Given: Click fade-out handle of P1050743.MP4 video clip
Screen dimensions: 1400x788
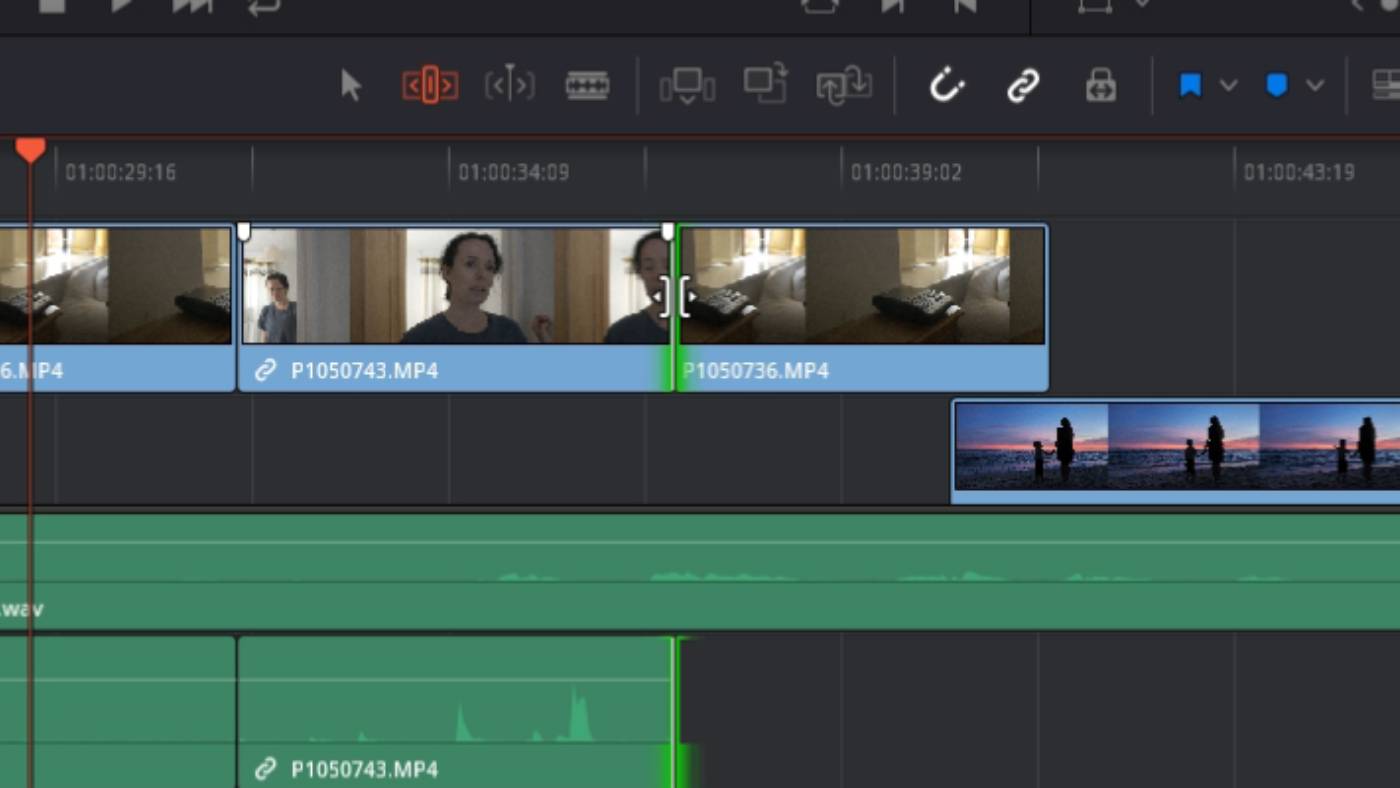Looking at the screenshot, I should [x=668, y=232].
